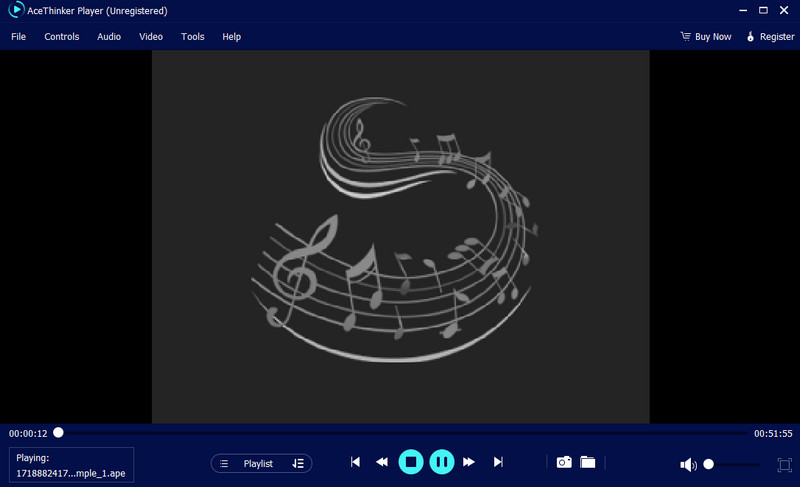The image size is (800, 487).
Task: Fast forward the audio playback
Action: click(469, 462)
